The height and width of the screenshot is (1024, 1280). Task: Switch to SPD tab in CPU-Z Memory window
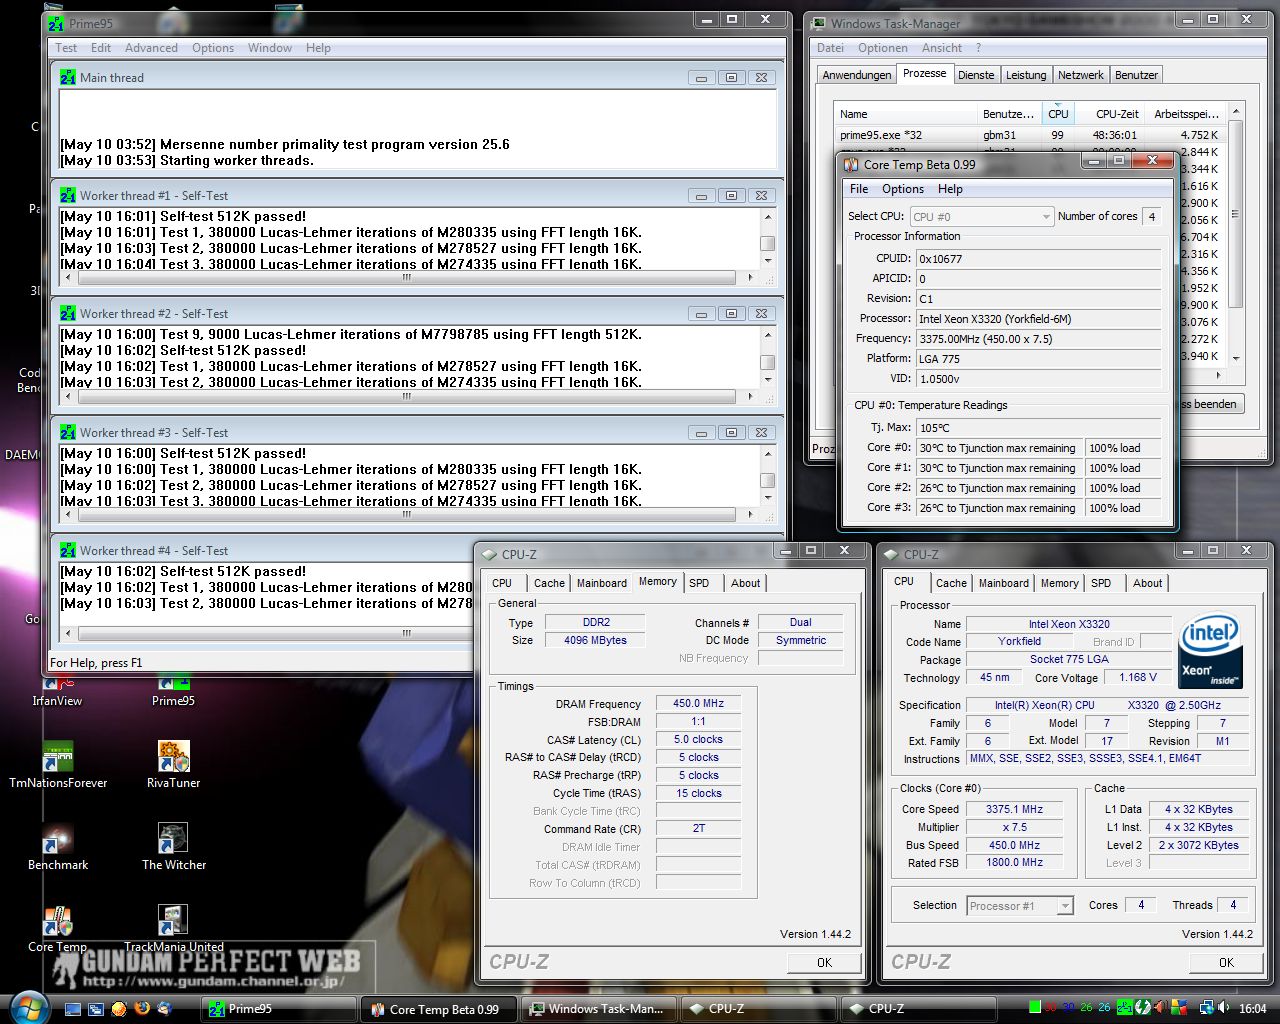pos(699,583)
